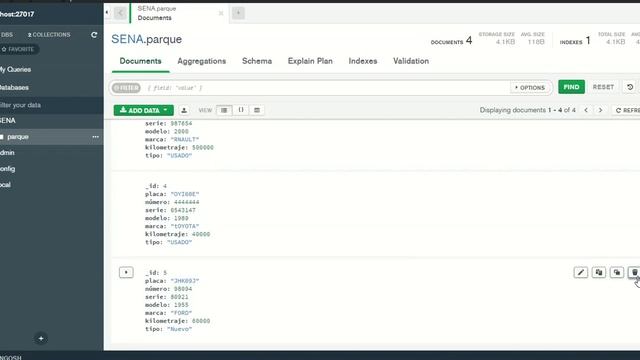Go to previous page of documents

point(586,110)
